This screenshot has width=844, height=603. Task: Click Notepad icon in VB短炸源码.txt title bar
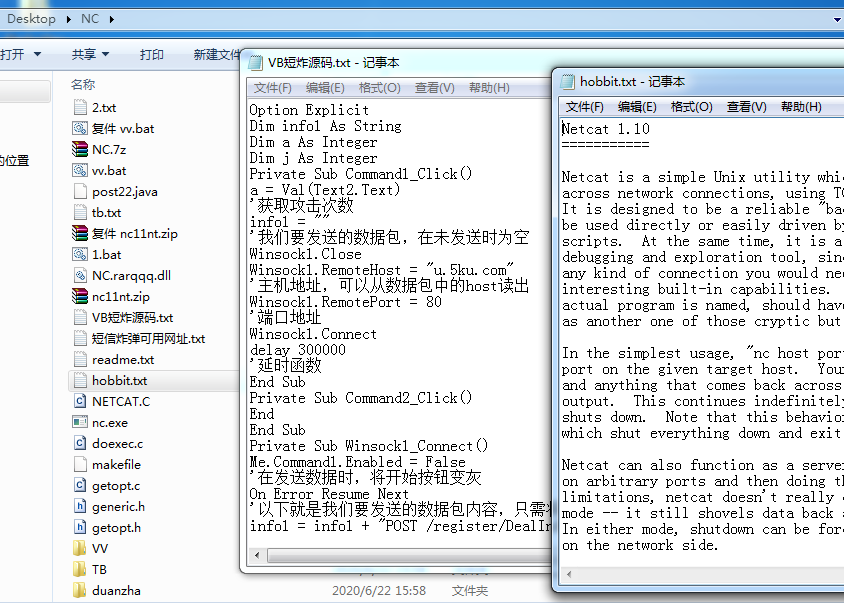coord(255,62)
